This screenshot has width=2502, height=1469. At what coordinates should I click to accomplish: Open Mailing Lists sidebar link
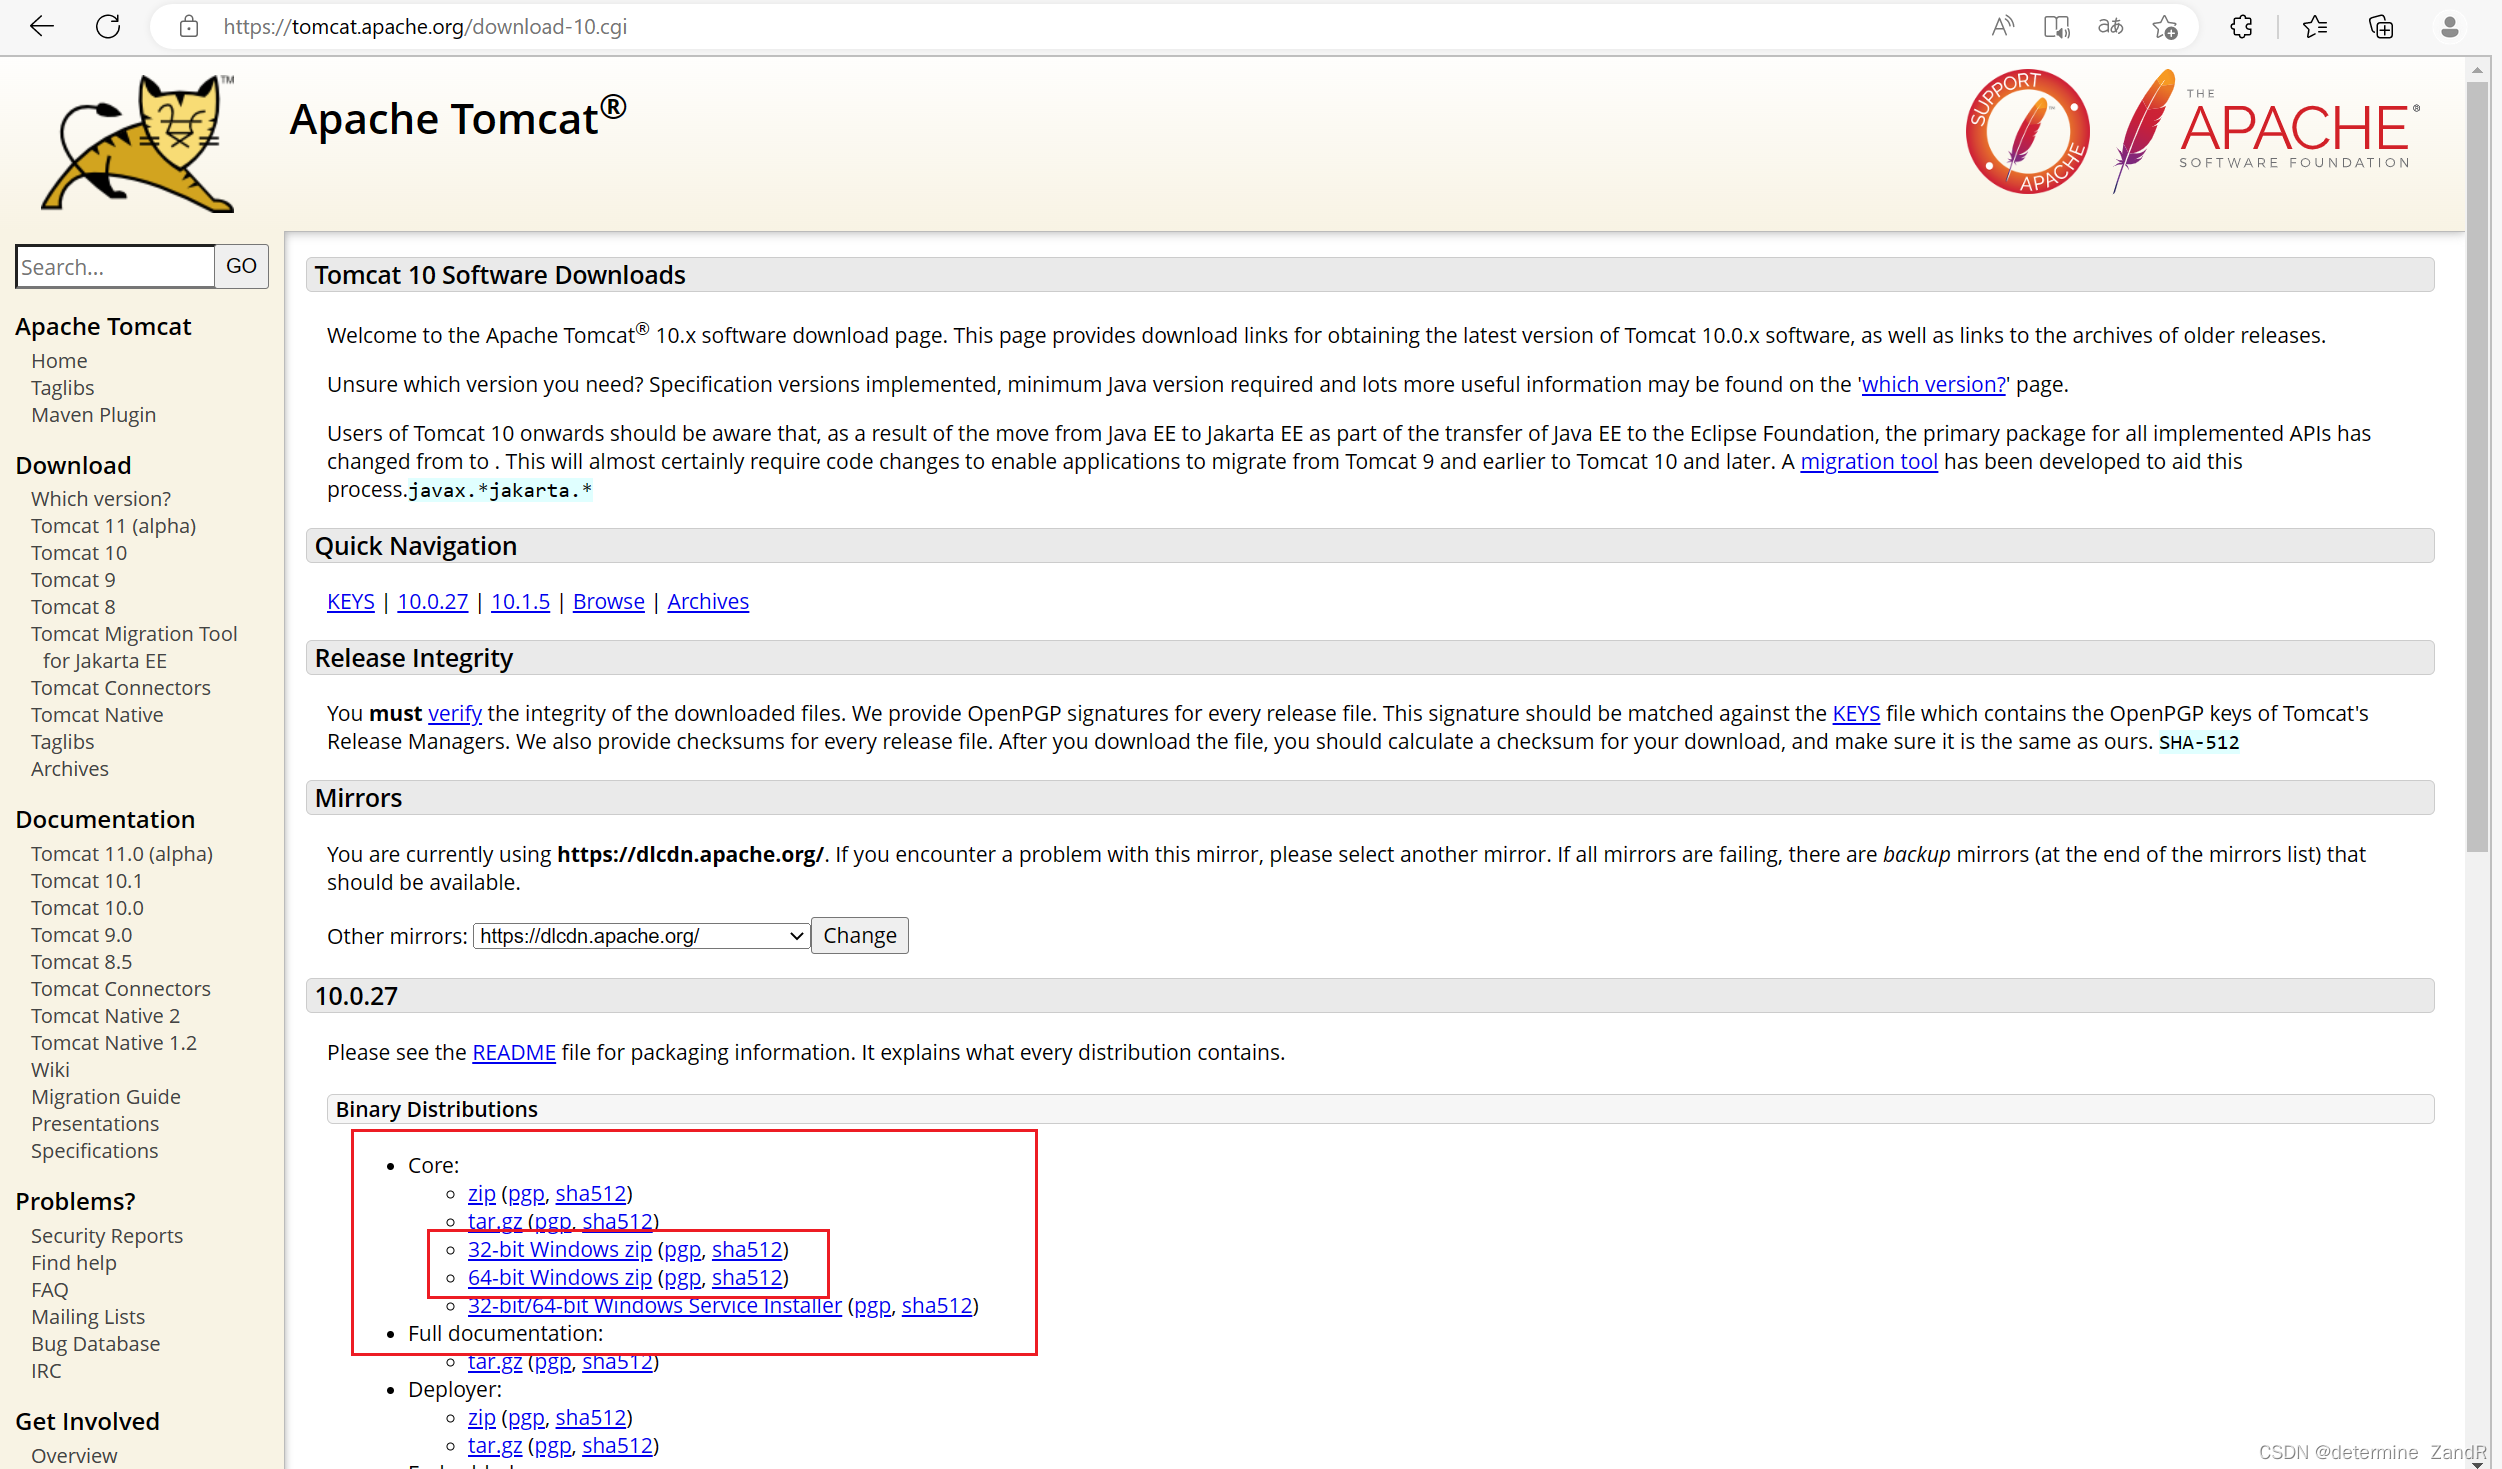pyautogui.click(x=88, y=1316)
